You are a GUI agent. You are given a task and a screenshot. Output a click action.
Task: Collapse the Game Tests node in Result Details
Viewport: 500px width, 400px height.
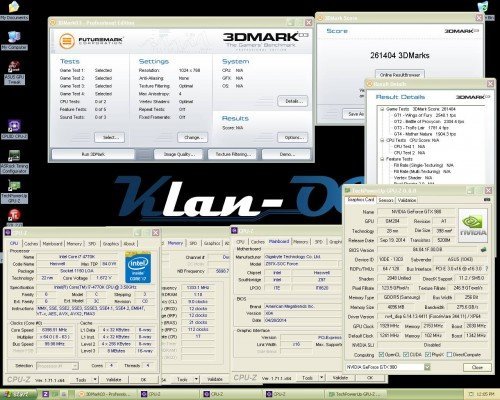tap(382, 109)
